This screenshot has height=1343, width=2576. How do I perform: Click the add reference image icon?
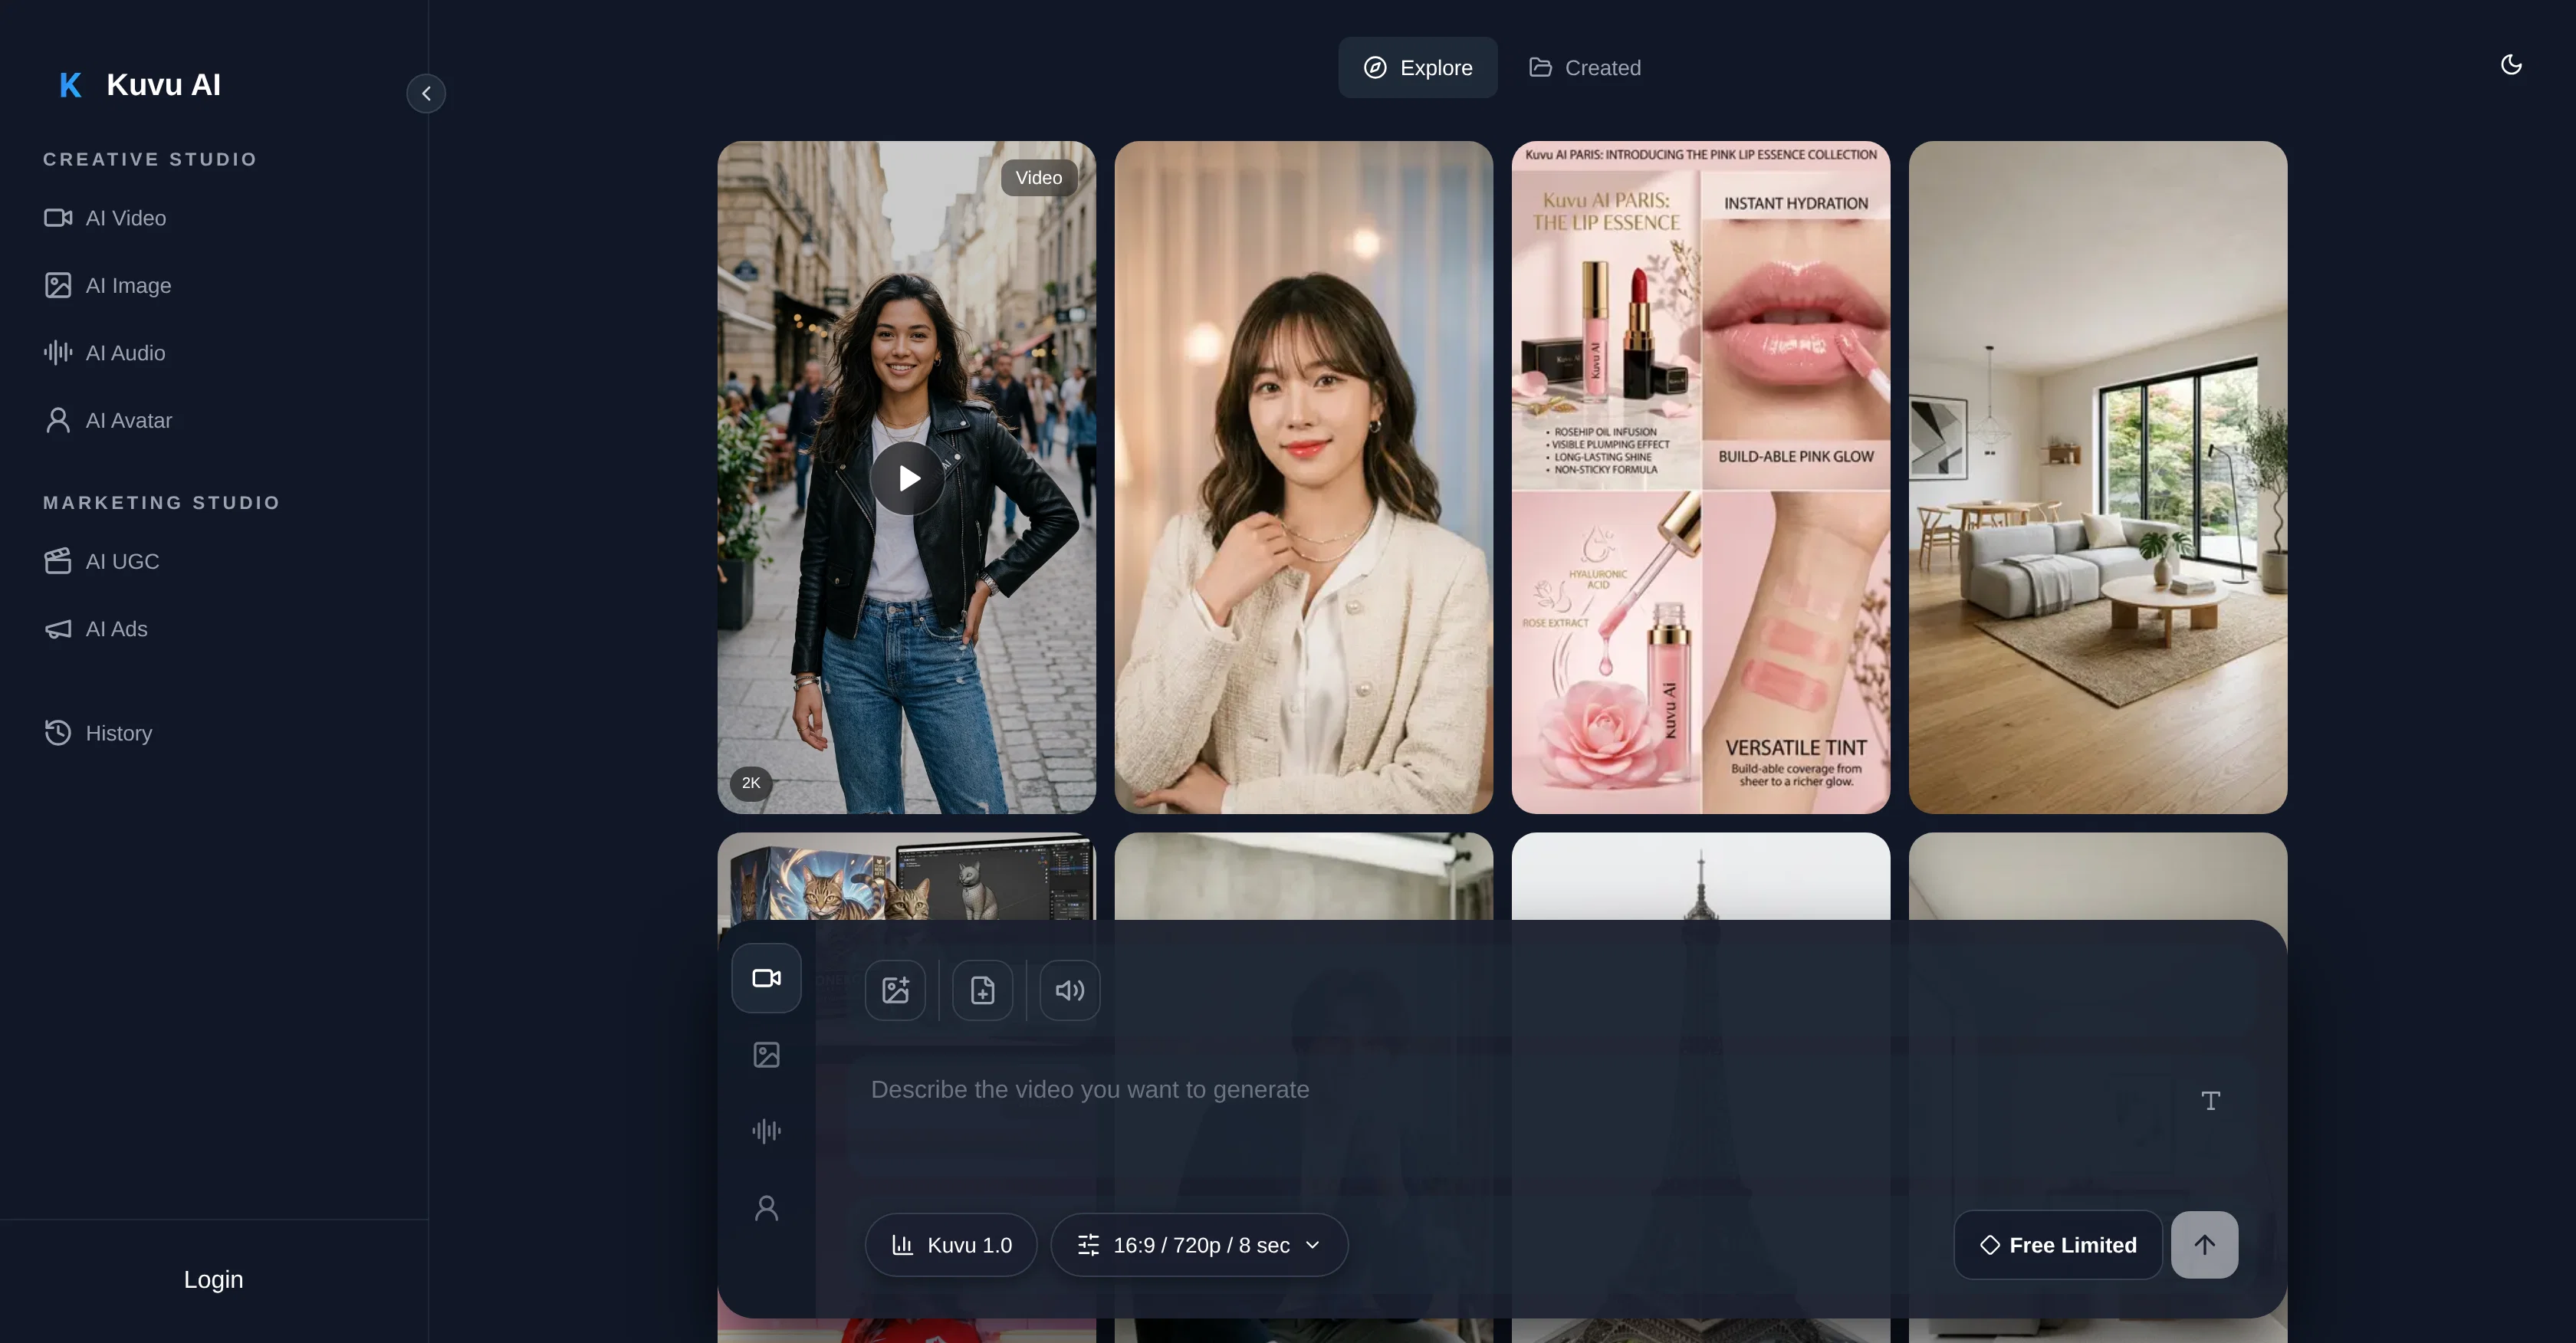click(x=895, y=990)
